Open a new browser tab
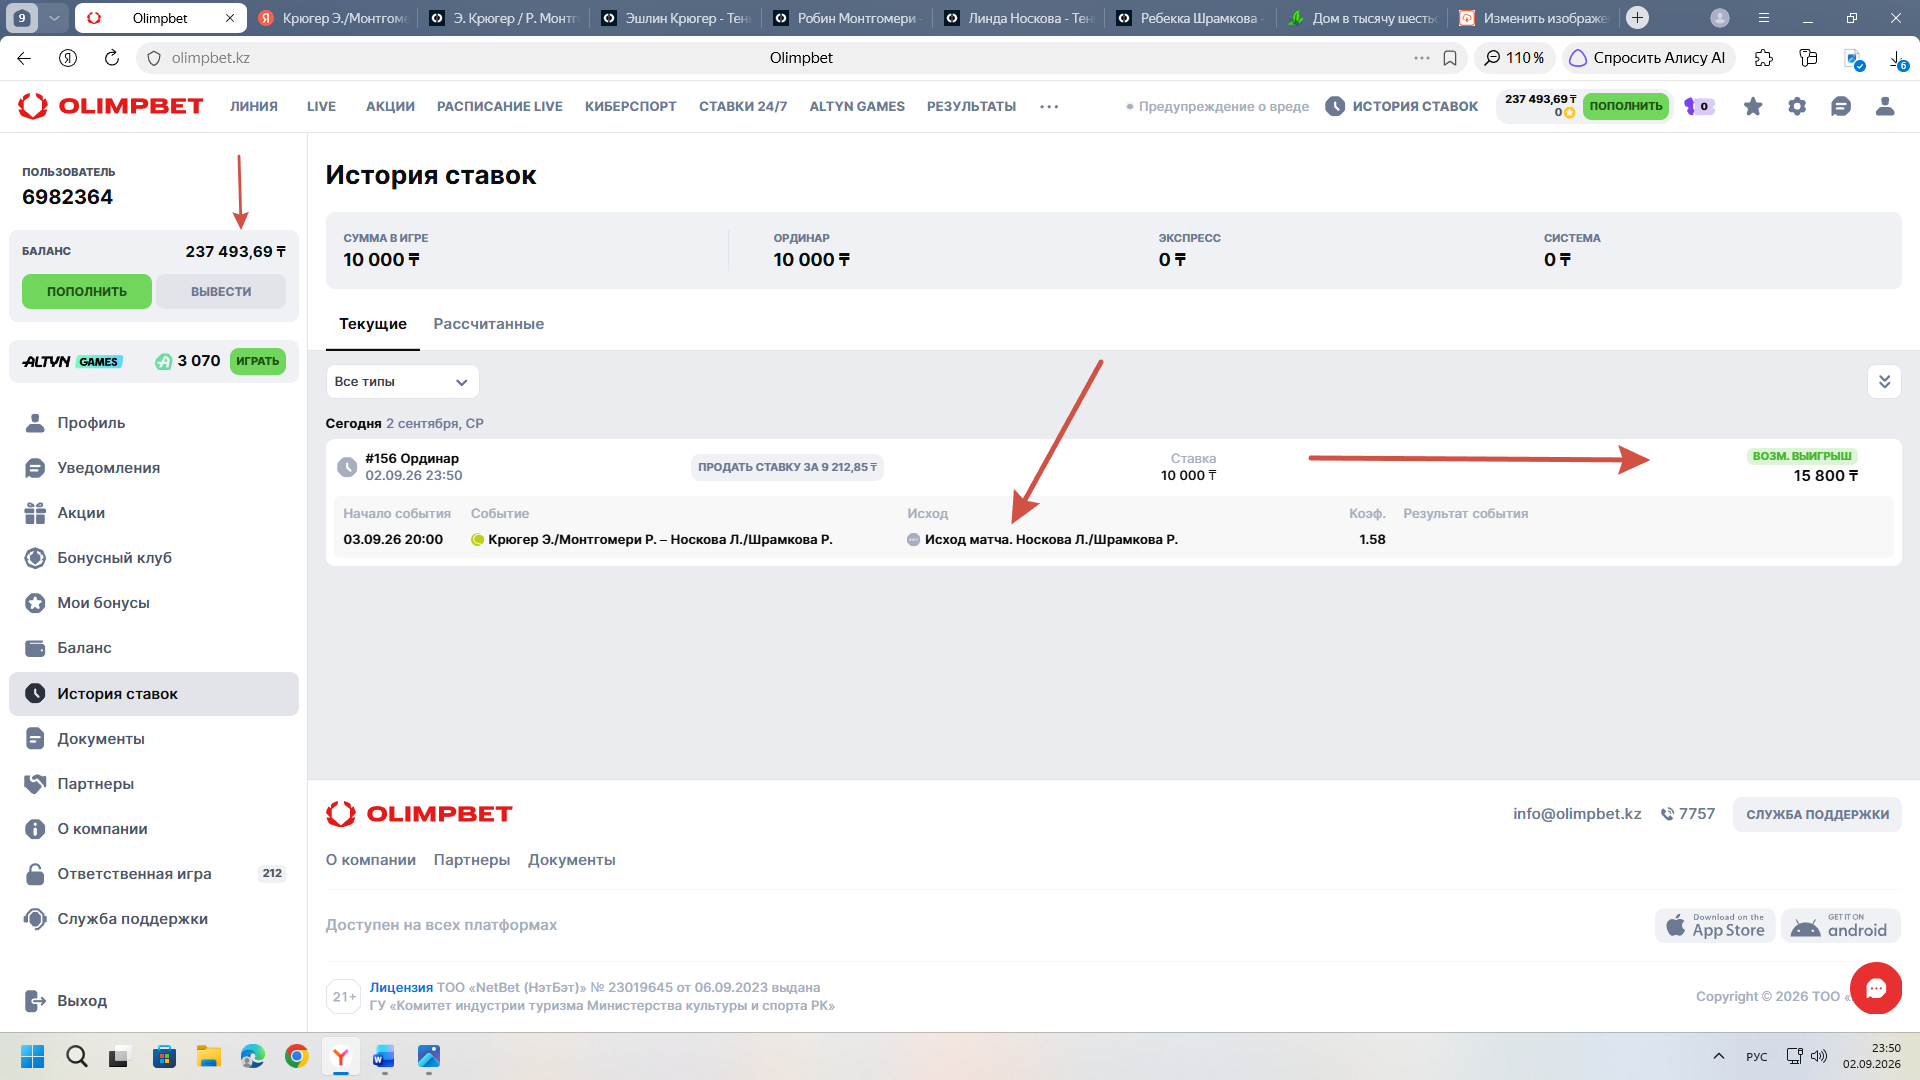 1637,18
